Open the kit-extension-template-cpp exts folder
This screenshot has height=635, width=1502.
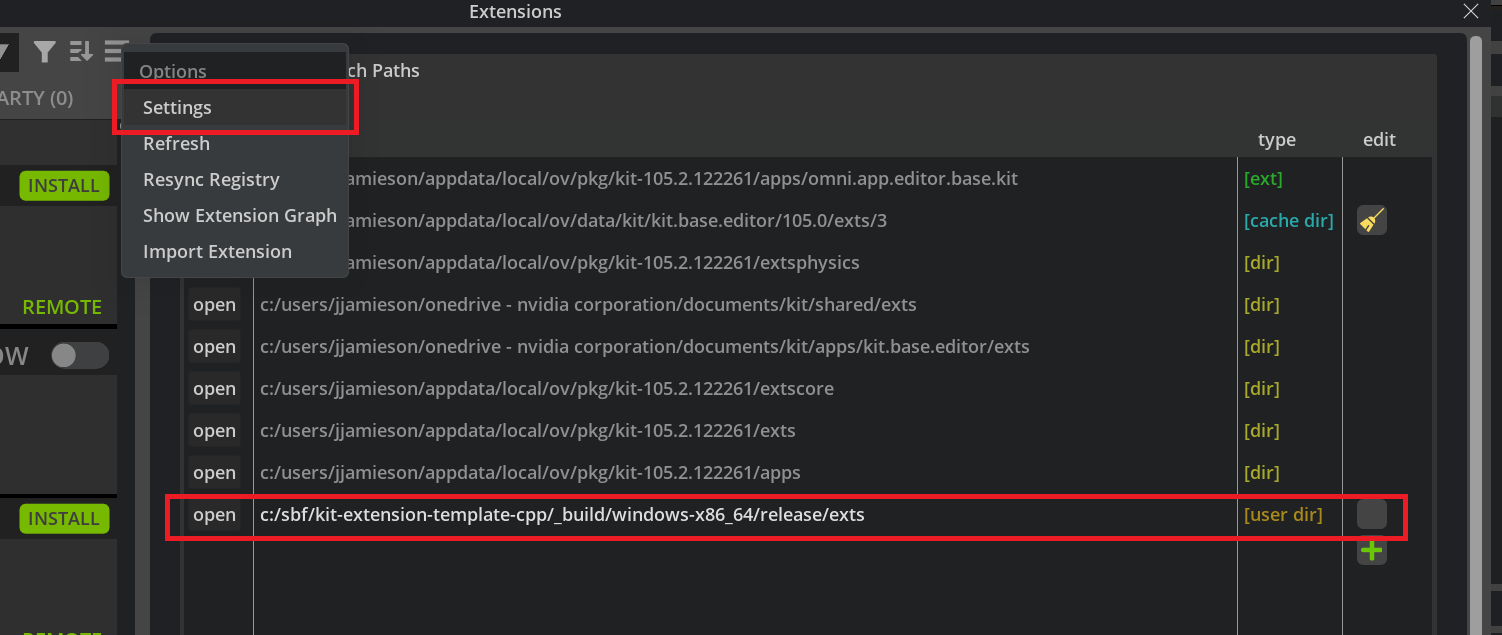point(214,514)
